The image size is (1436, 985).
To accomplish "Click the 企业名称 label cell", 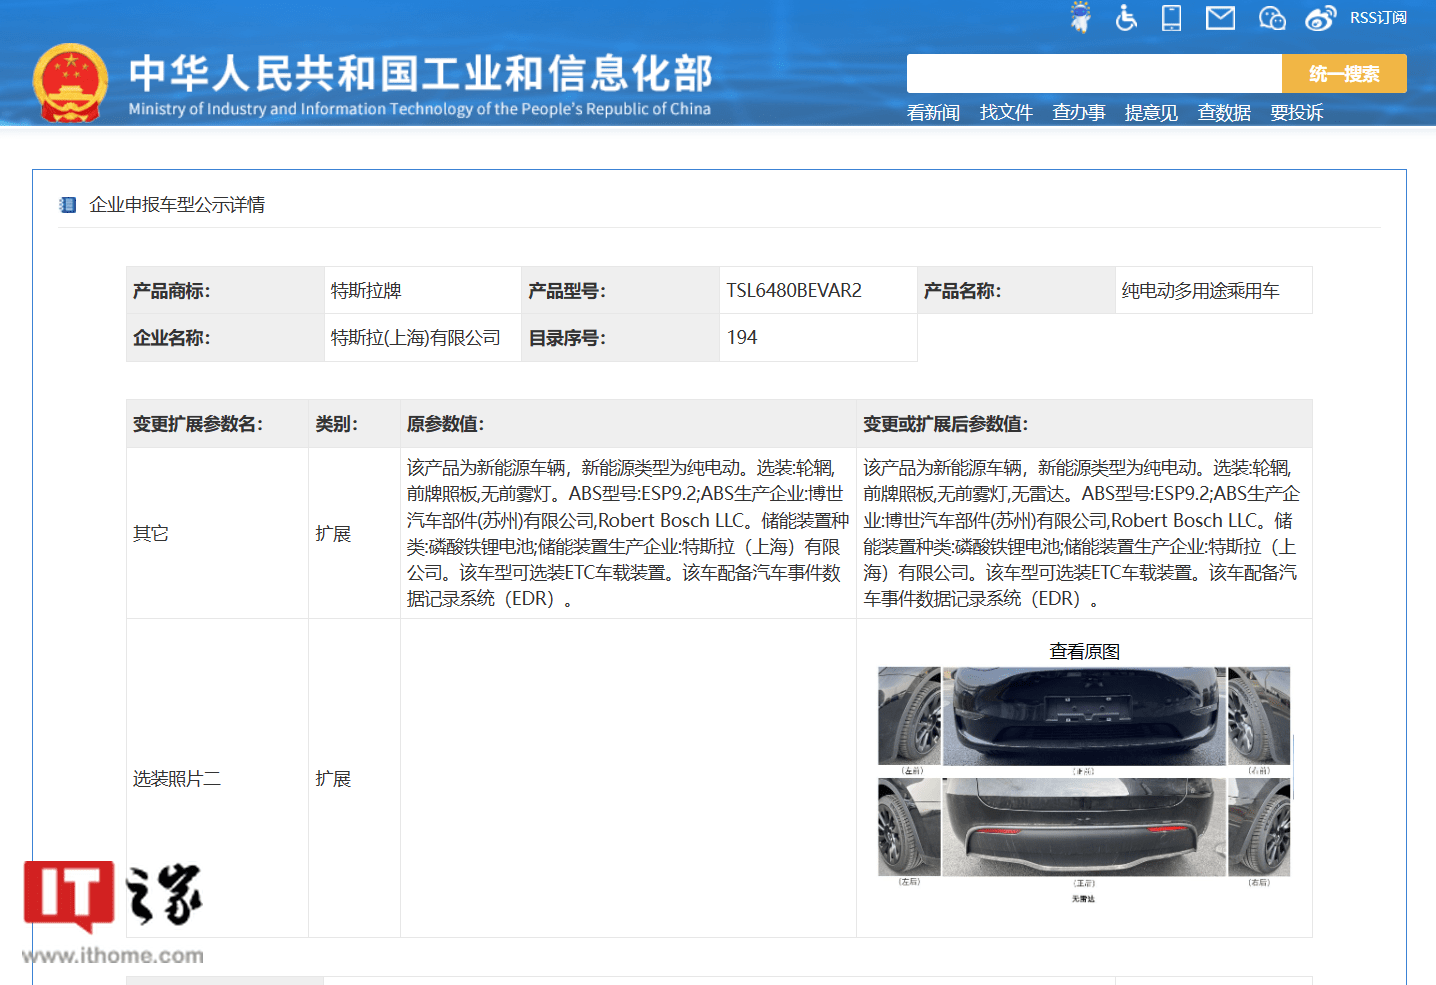I will (225, 338).
